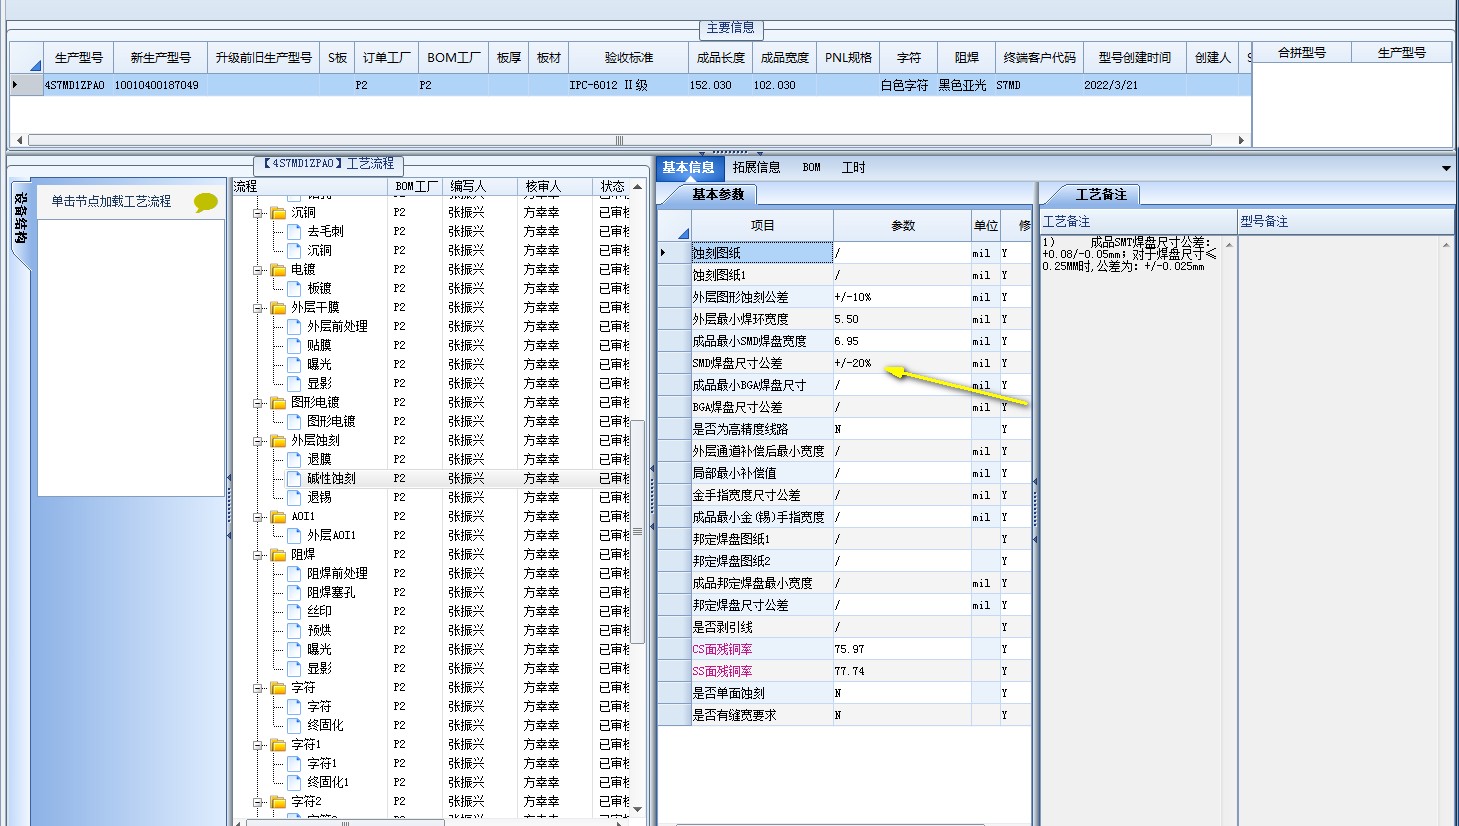
Task: Click the 贴膜 document icon
Action: tap(294, 345)
